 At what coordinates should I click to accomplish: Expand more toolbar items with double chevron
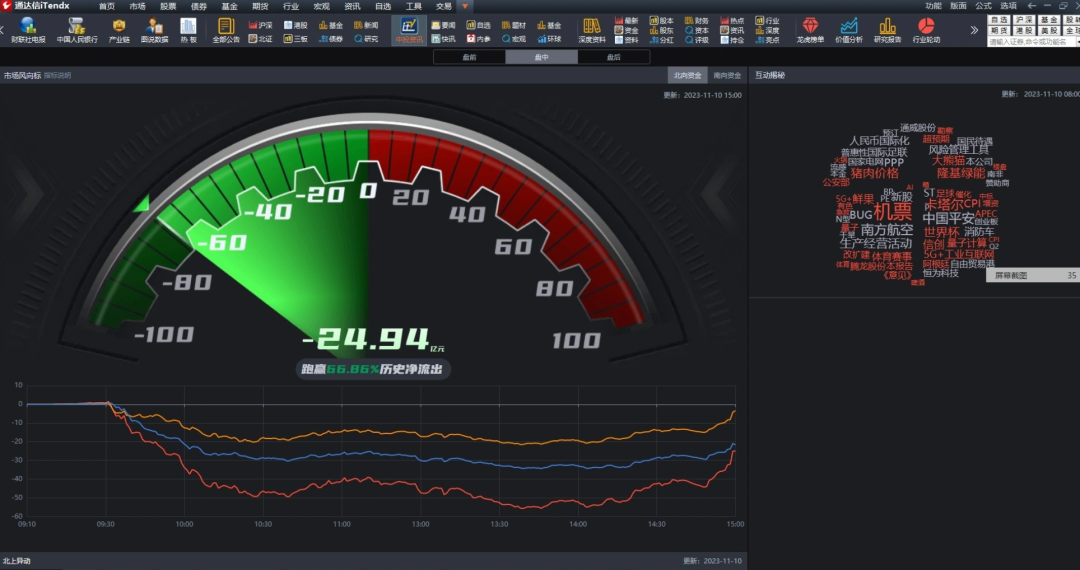coord(974,30)
